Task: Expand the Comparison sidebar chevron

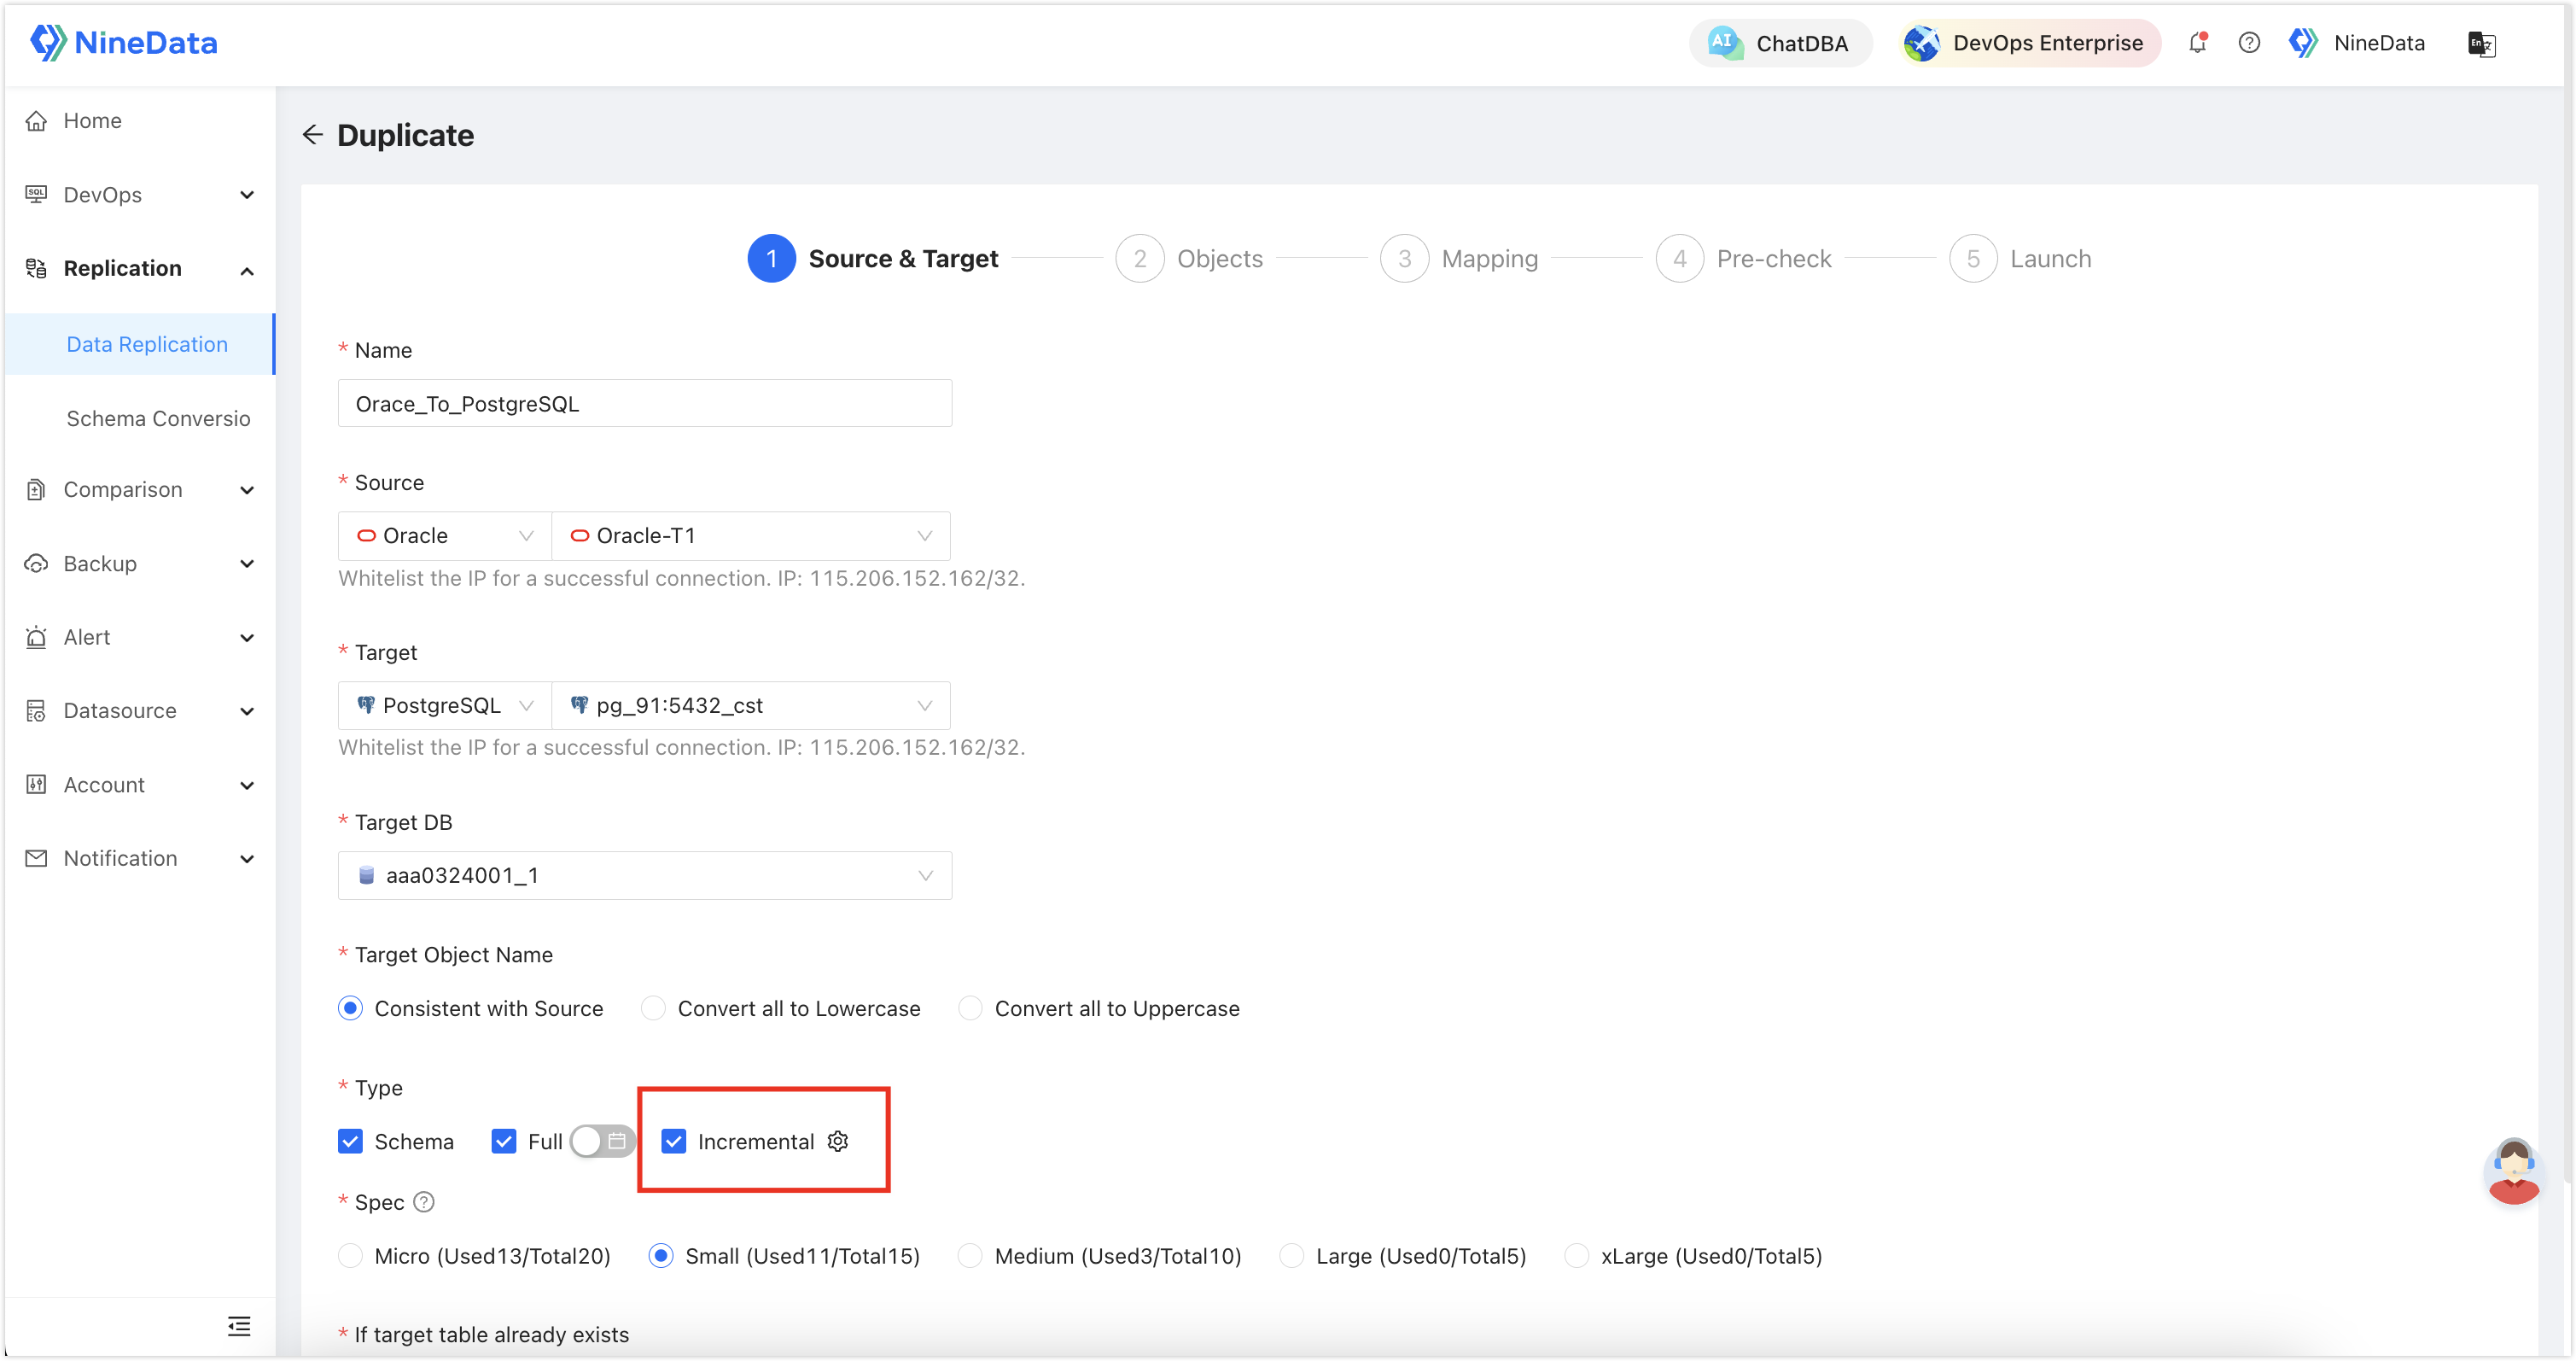Action: point(247,490)
